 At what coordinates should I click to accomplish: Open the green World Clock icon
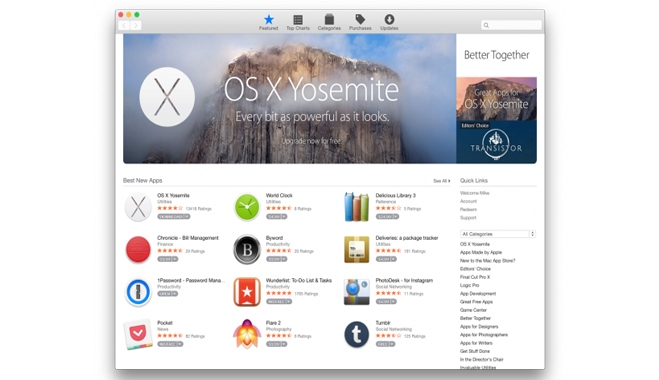[x=247, y=207]
